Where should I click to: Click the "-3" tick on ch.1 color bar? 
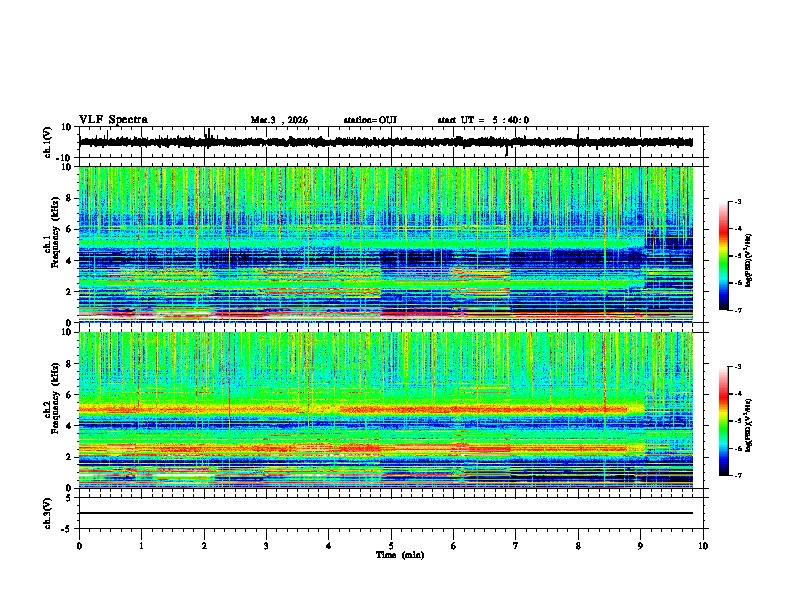pyautogui.click(x=737, y=201)
